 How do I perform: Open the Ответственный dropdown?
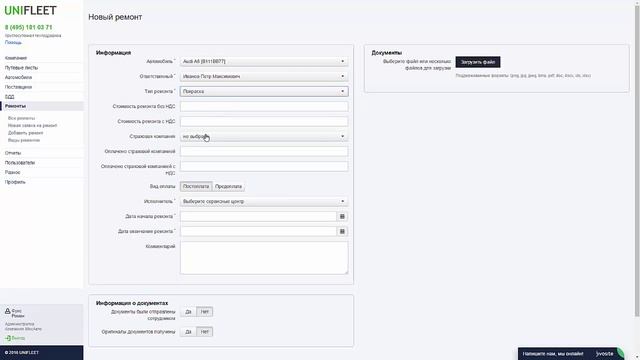(264, 76)
